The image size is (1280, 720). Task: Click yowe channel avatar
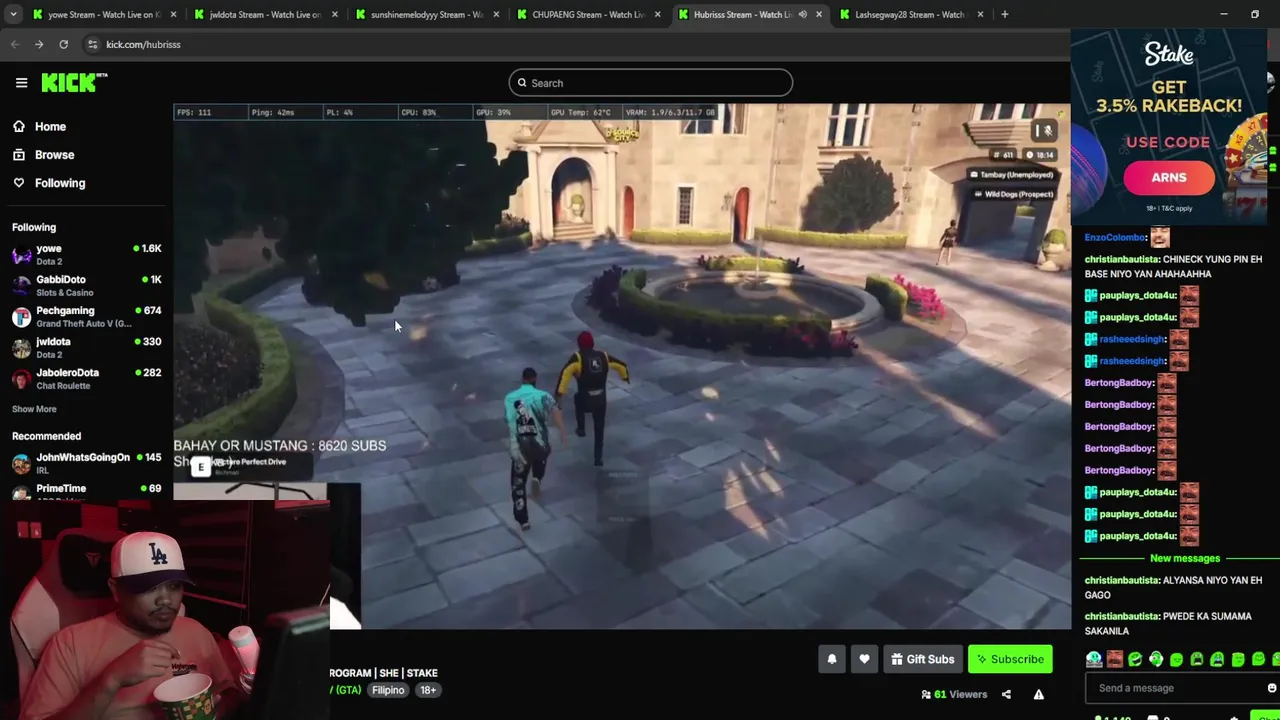point(21,254)
